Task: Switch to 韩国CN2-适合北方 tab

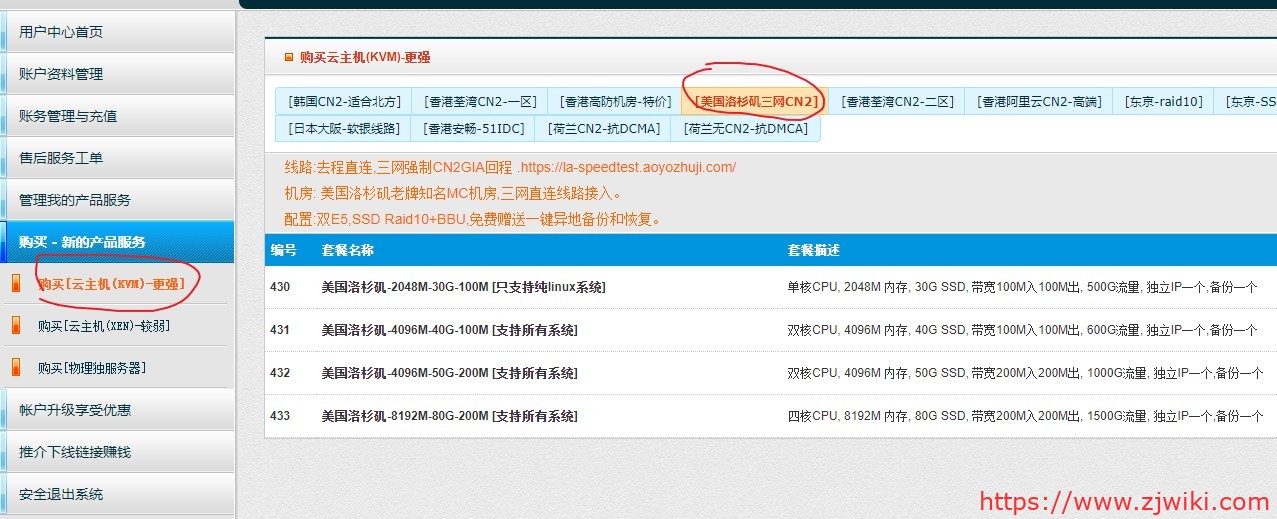Action: coord(344,102)
